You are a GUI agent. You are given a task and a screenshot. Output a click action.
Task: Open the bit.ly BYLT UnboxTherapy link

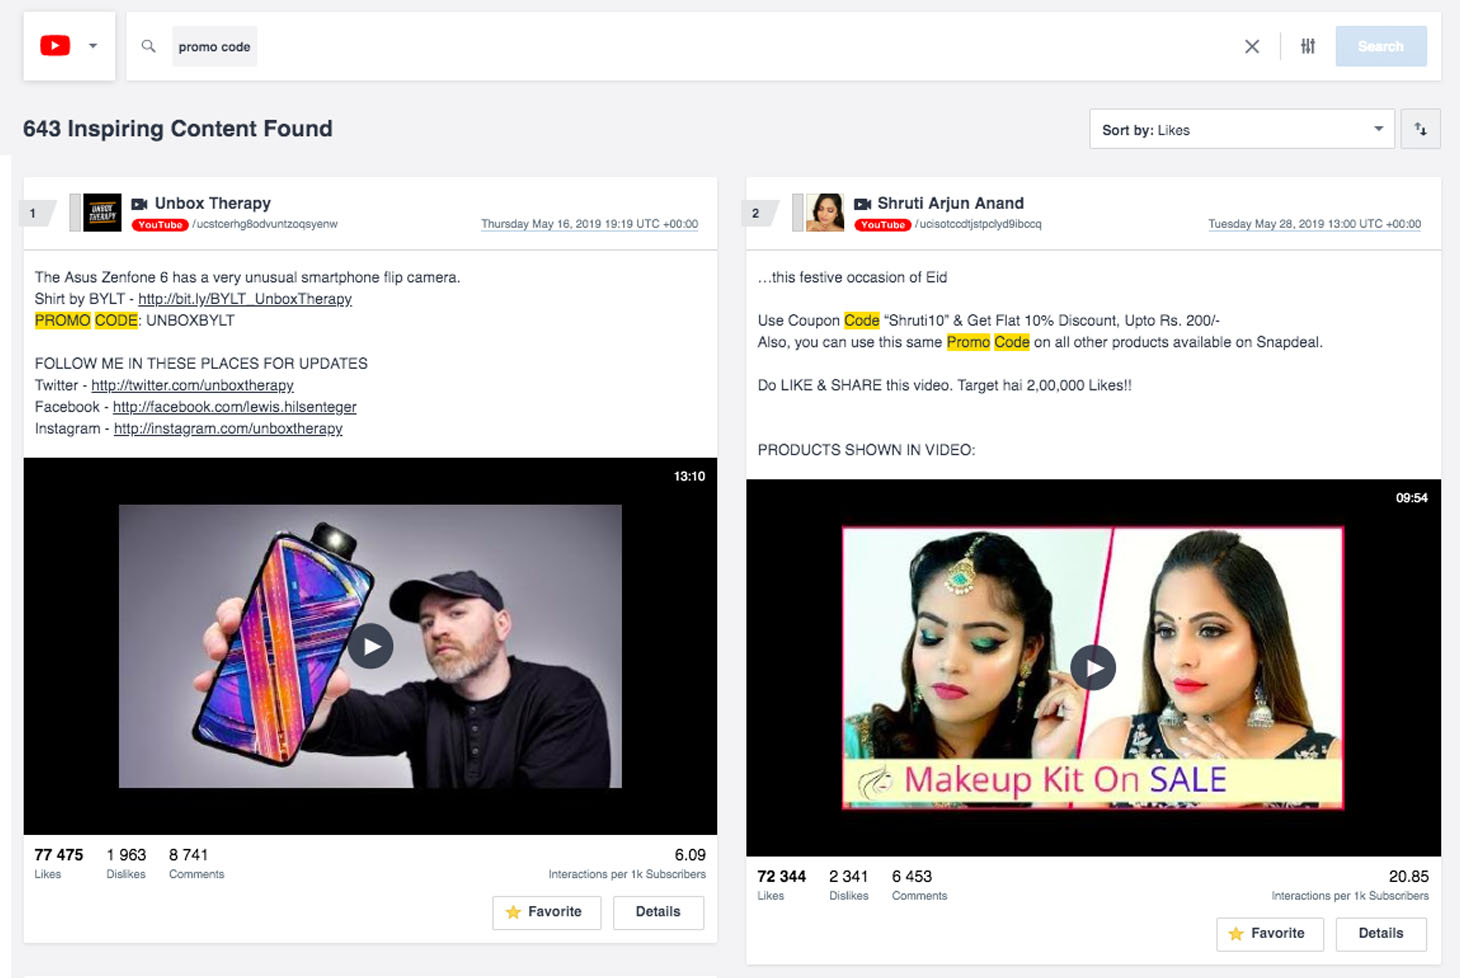tap(245, 299)
